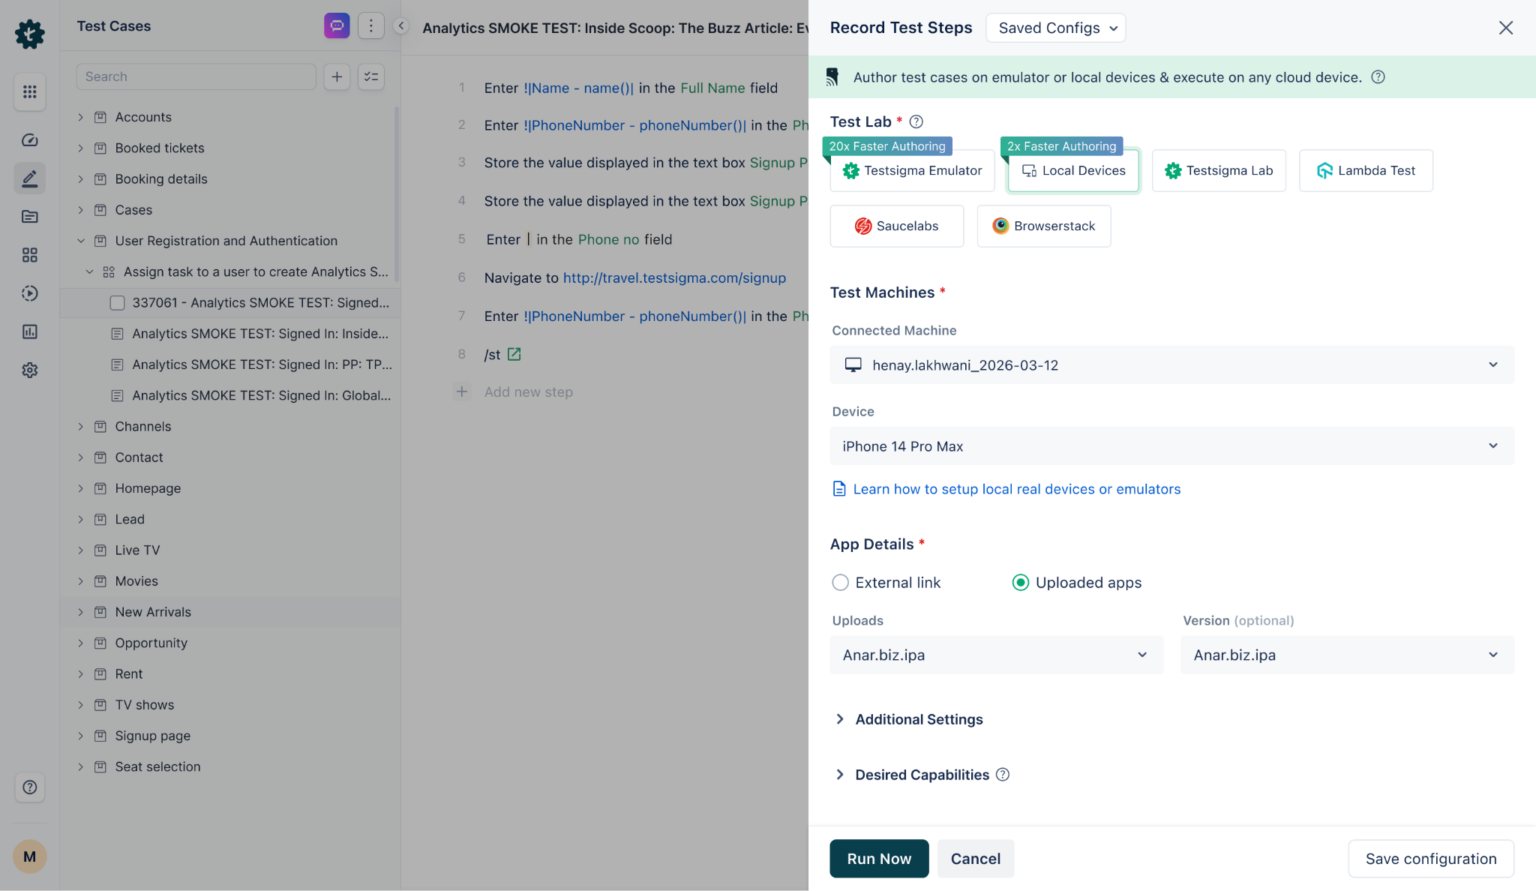
Task: Collapse the Test Cases panel arrow
Action: (401, 26)
